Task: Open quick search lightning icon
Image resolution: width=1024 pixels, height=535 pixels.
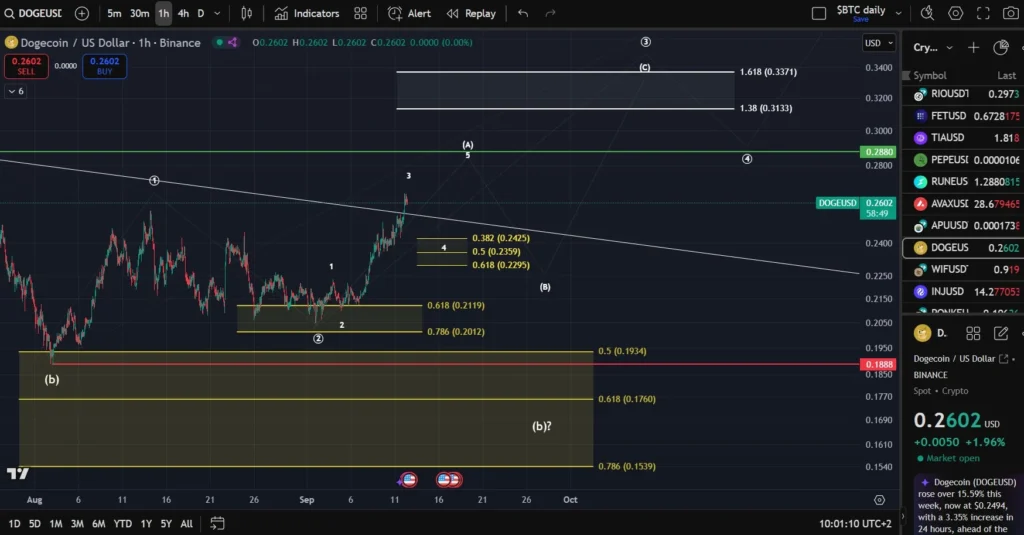Action: pyautogui.click(x=927, y=13)
